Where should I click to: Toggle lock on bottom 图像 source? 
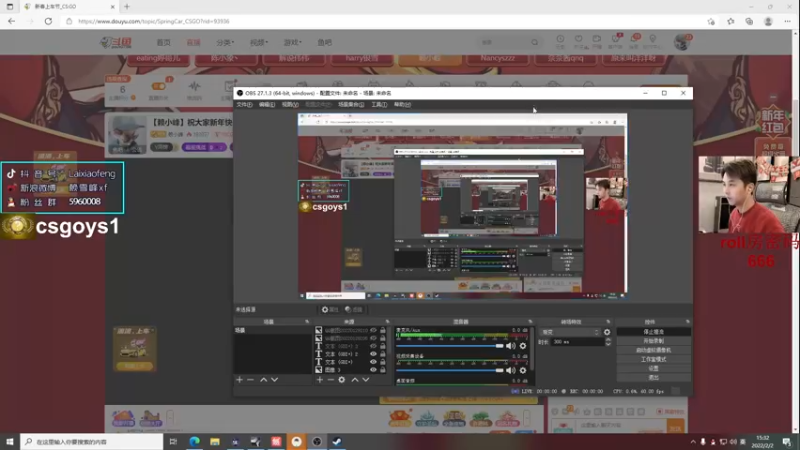(383, 370)
